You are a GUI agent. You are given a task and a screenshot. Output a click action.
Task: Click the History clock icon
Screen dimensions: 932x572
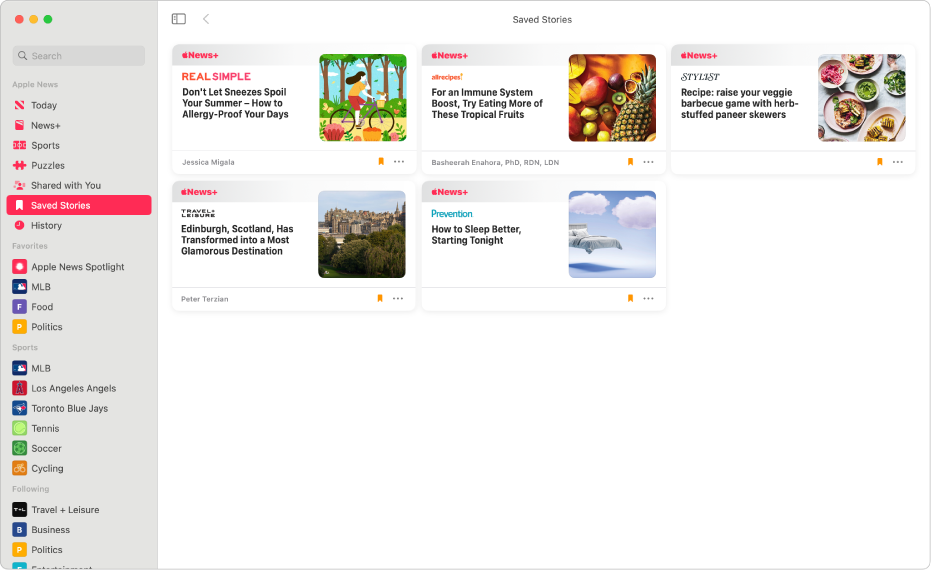[x=20, y=225]
